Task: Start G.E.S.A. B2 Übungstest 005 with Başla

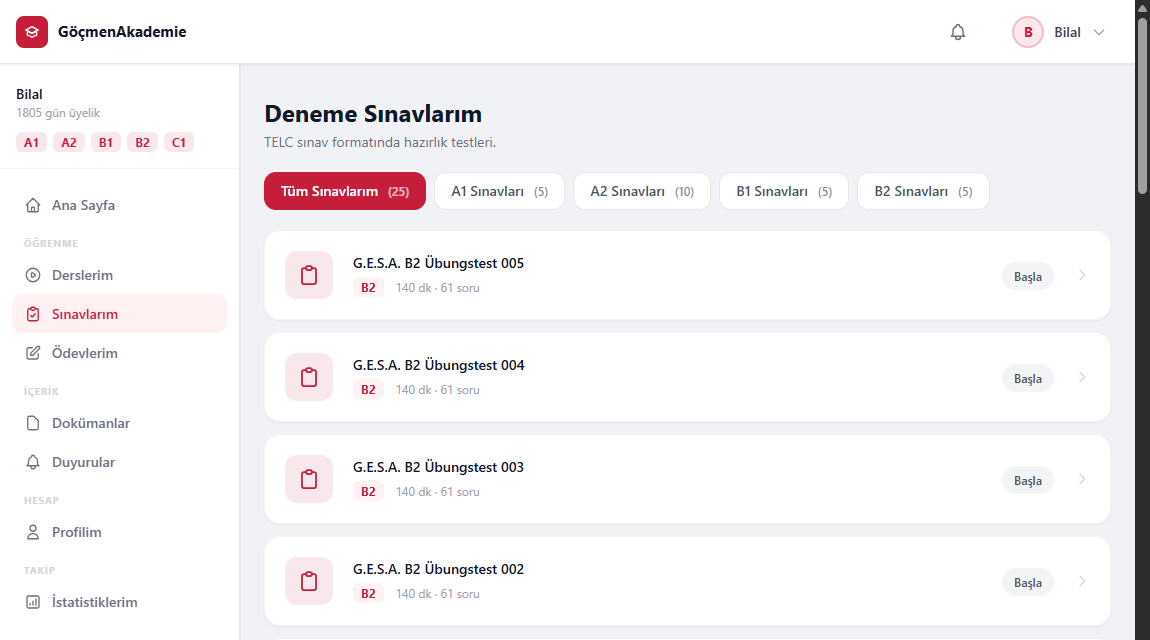Action: pos(1028,276)
